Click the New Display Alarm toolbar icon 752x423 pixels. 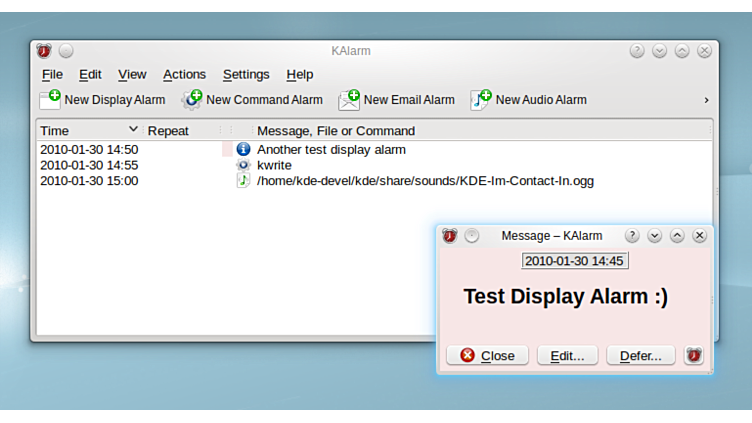(x=50, y=100)
